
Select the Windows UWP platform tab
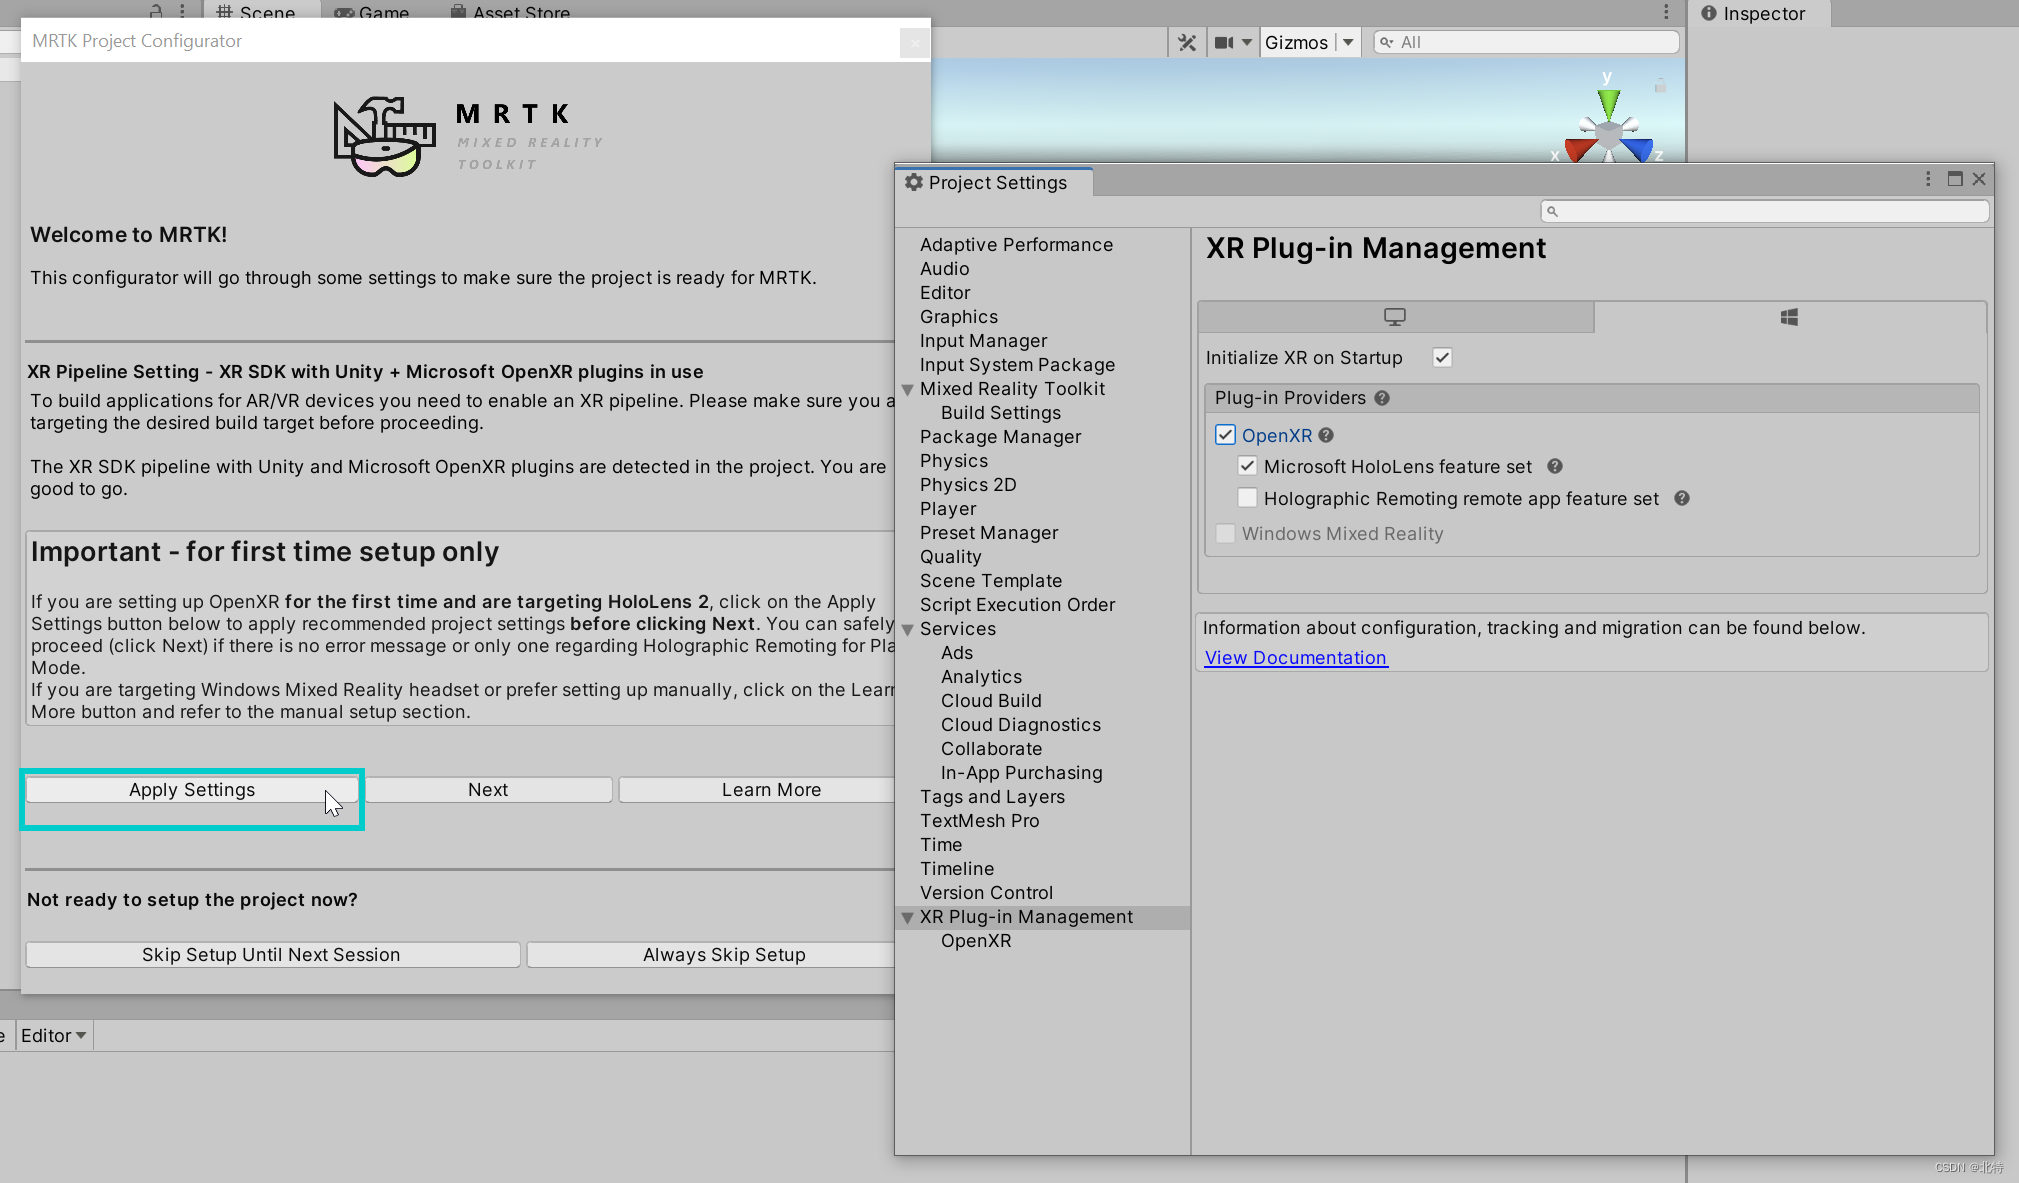pos(1790,317)
